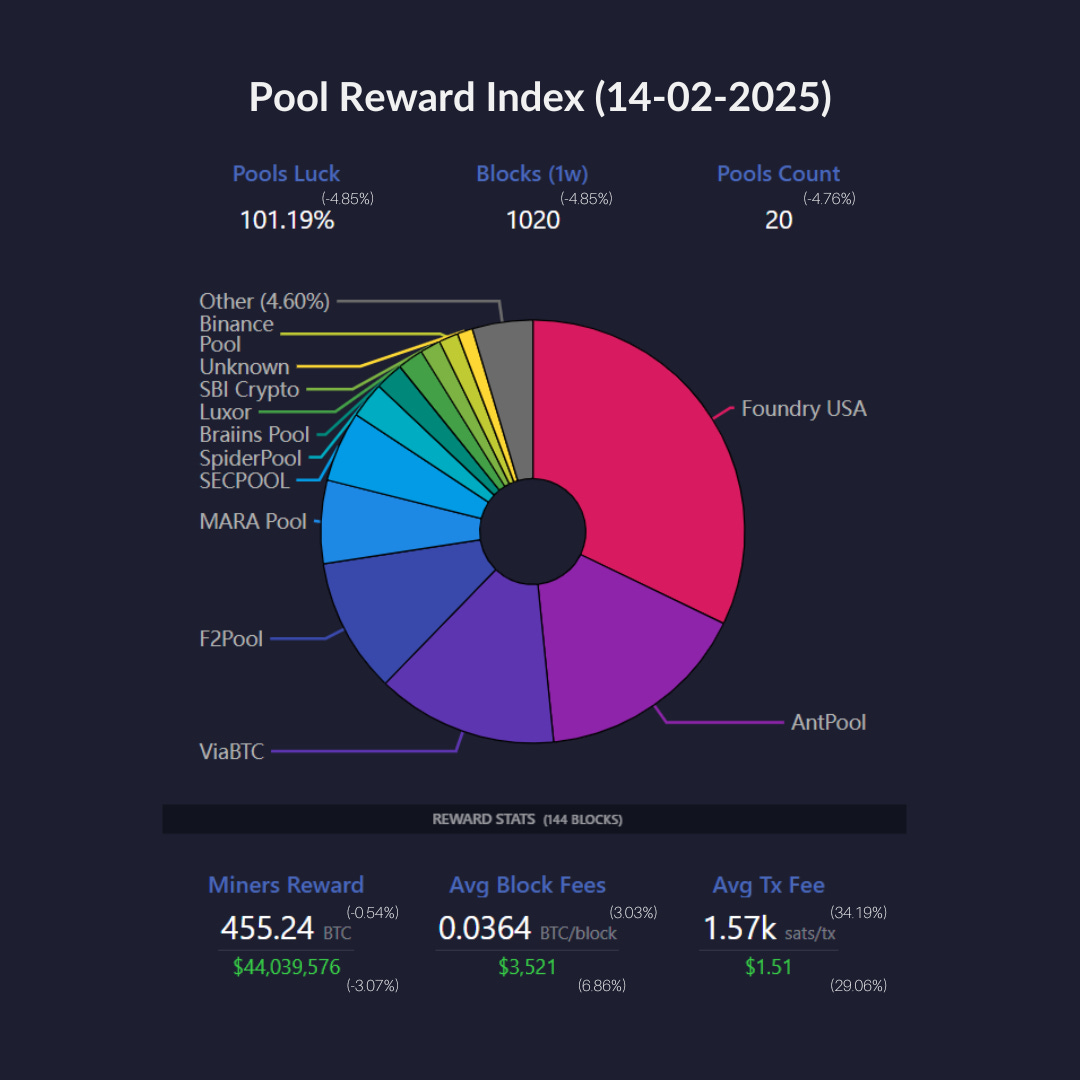Screen dimensions: 1080x1080
Task: Click the MARA Pool label
Action: [x=253, y=521]
